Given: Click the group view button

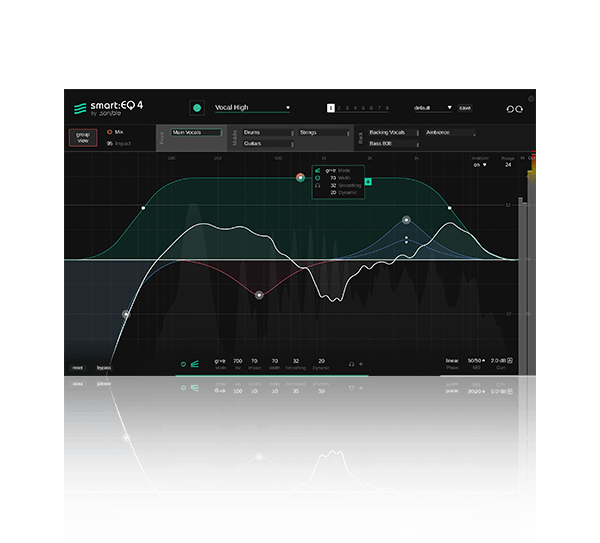Looking at the screenshot, I should [83, 138].
